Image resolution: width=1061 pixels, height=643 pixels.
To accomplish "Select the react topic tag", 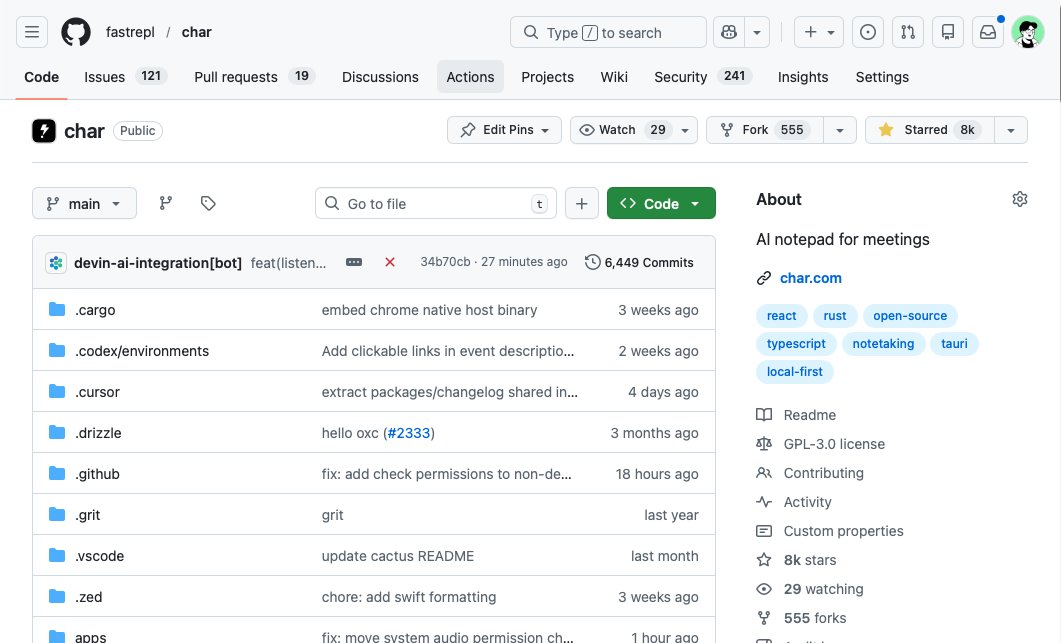I will pos(782,315).
